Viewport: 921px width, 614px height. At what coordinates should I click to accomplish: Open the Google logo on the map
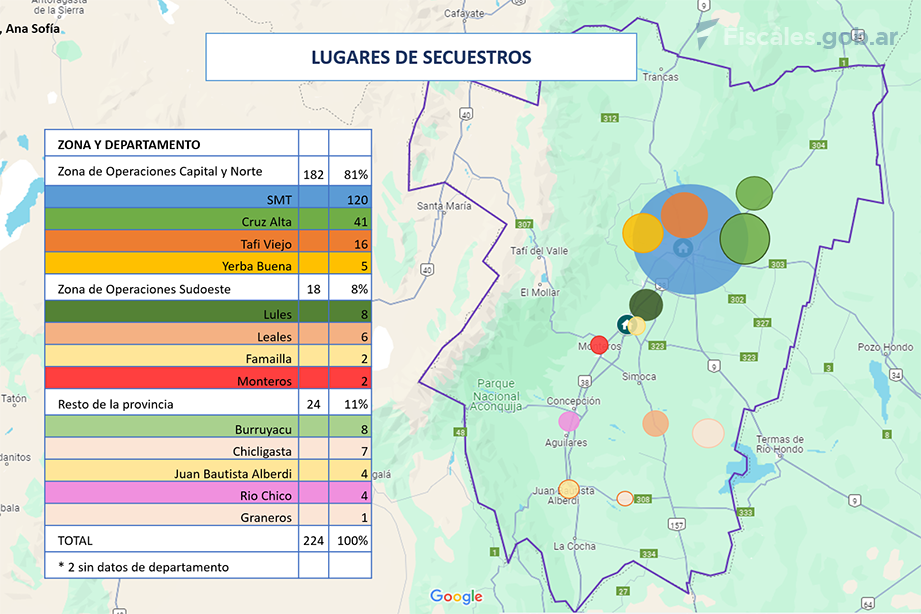click(x=456, y=597)
